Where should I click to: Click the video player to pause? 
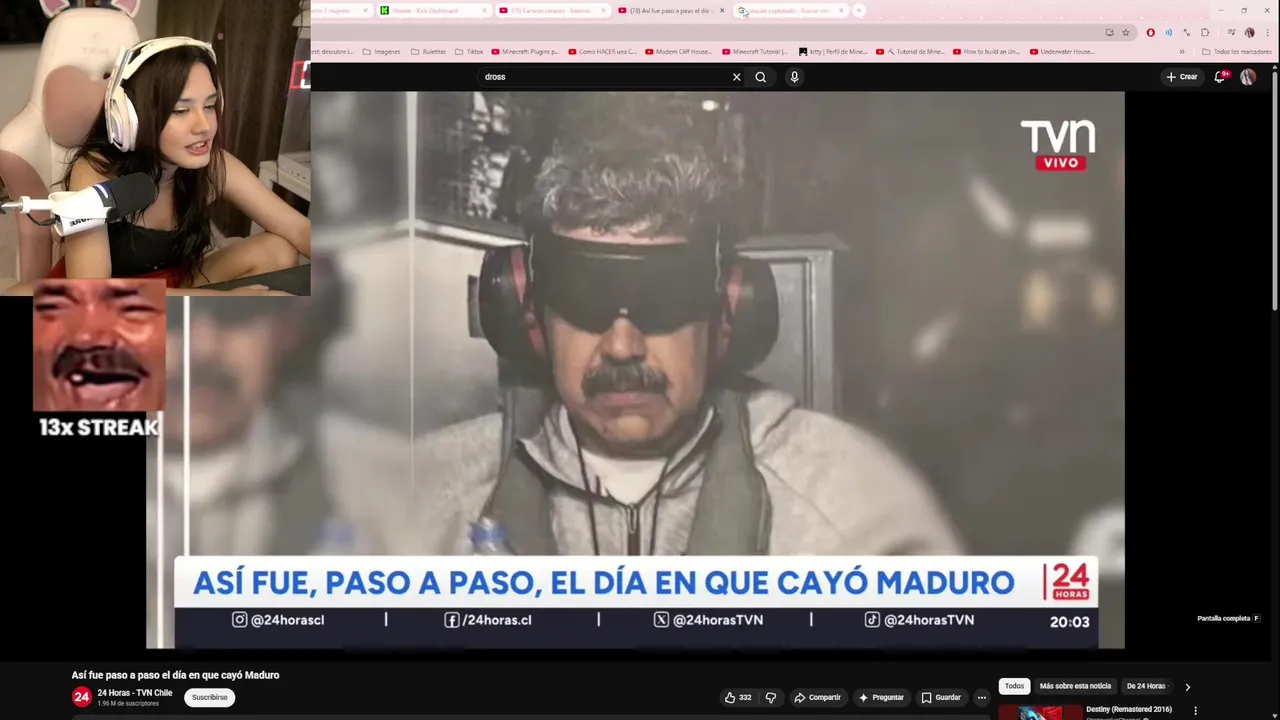[x=635, y=370]
